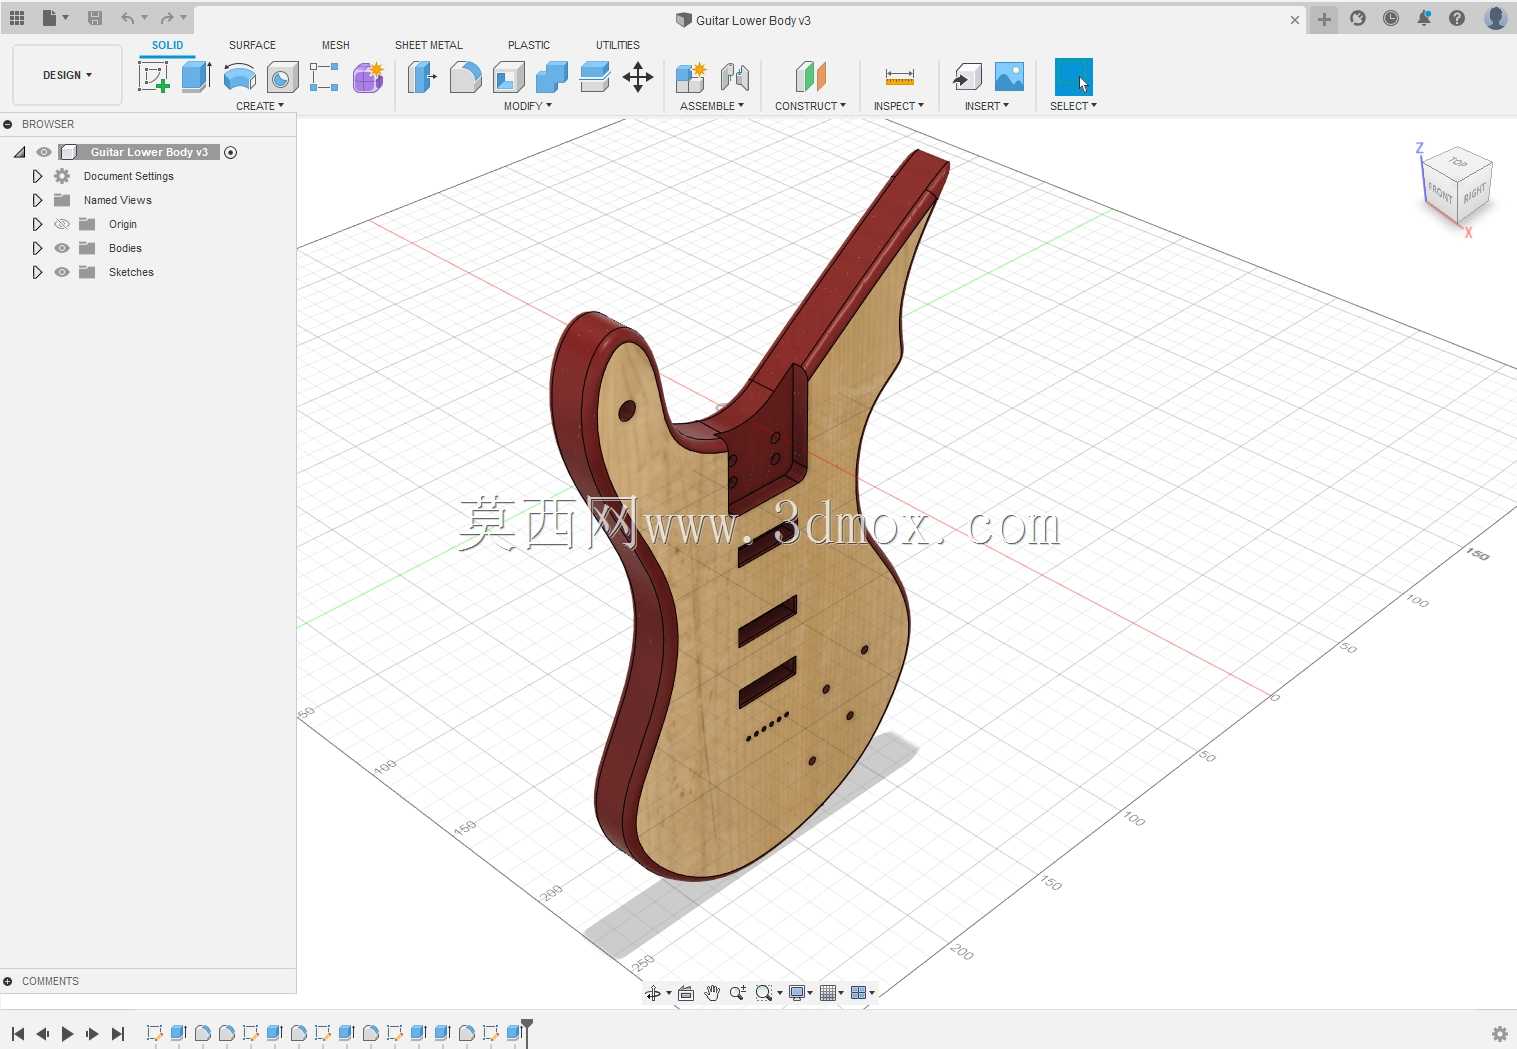This screenshot has height=1049, width=1517.
Task: Open the INSPECT dropdown menu
Action: click(899, 106)
